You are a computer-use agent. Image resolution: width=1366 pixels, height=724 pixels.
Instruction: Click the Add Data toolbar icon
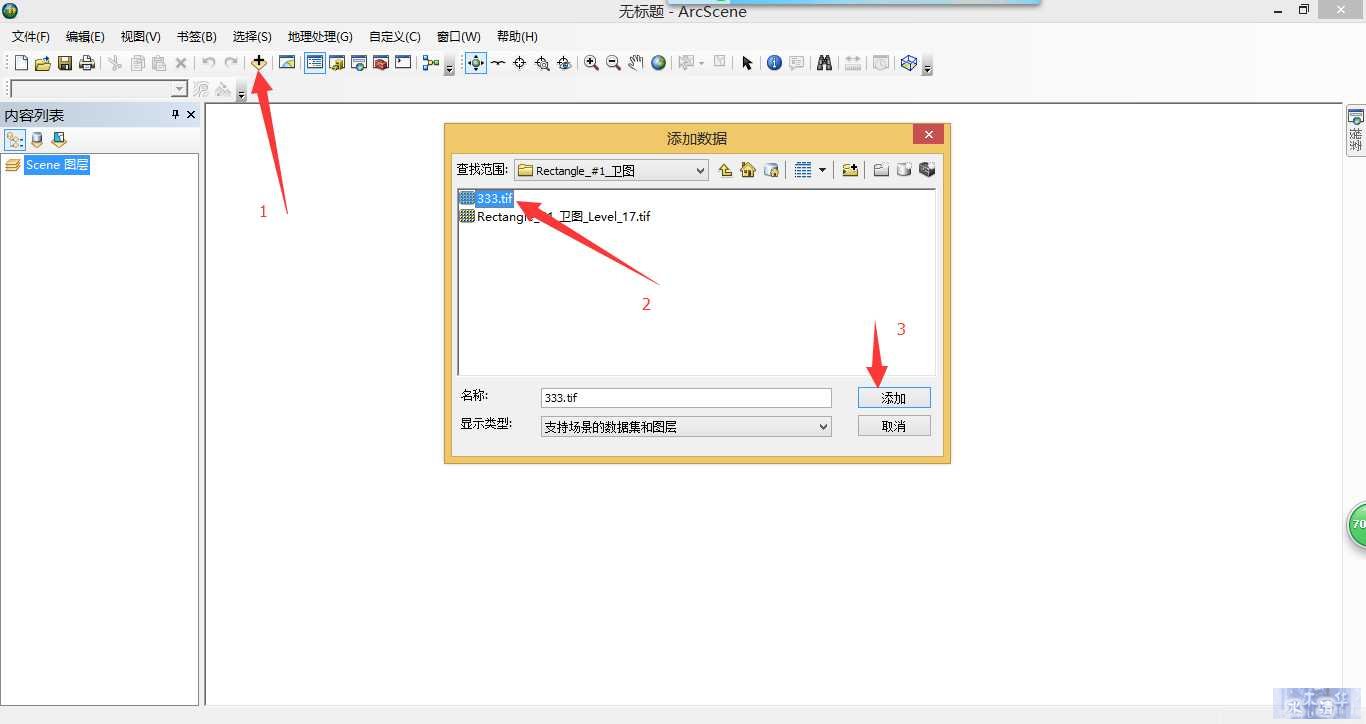point(259,62)
